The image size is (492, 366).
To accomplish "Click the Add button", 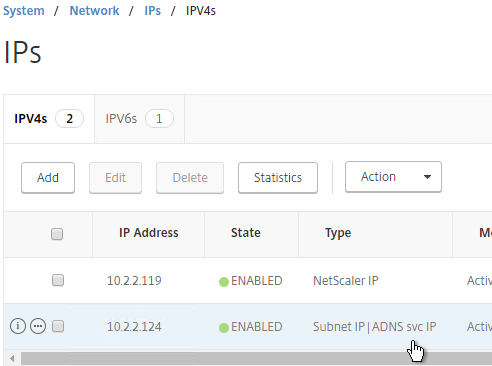I will click(x=48, y=178).
